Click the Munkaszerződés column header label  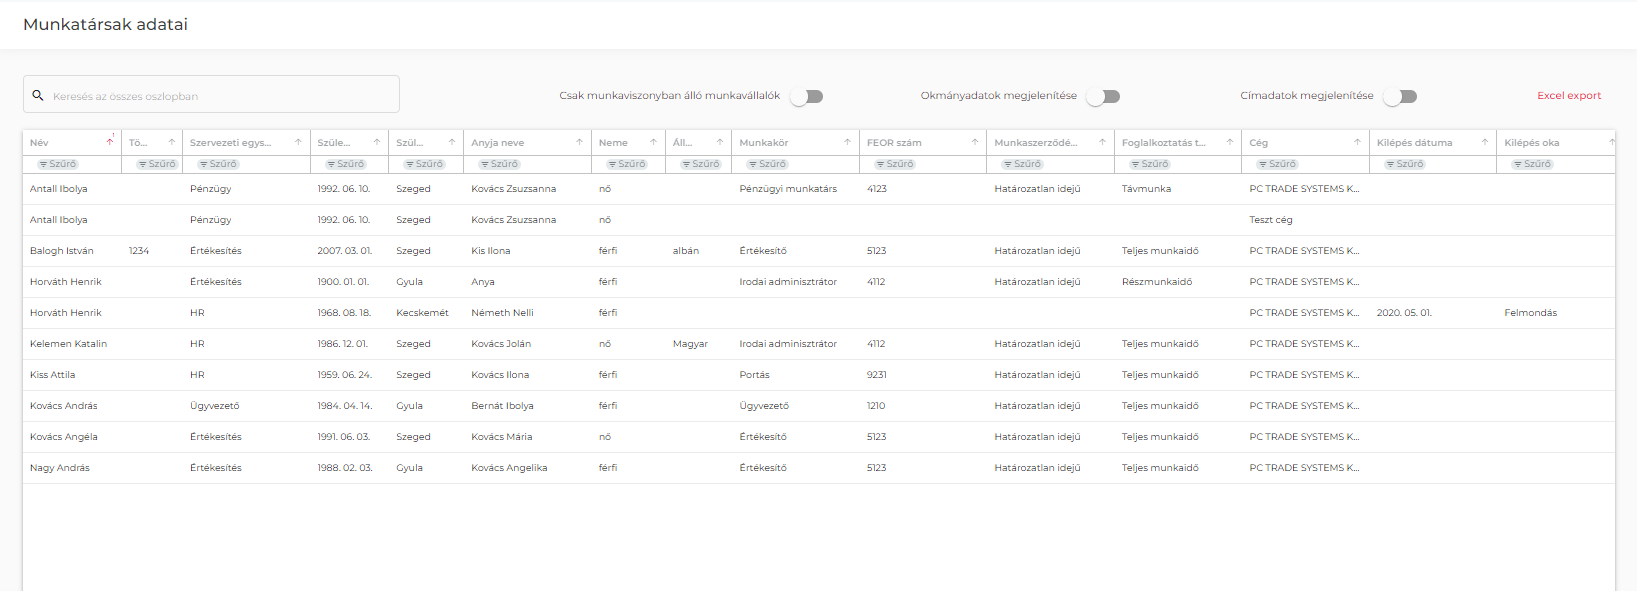(x=1035, y=143)
